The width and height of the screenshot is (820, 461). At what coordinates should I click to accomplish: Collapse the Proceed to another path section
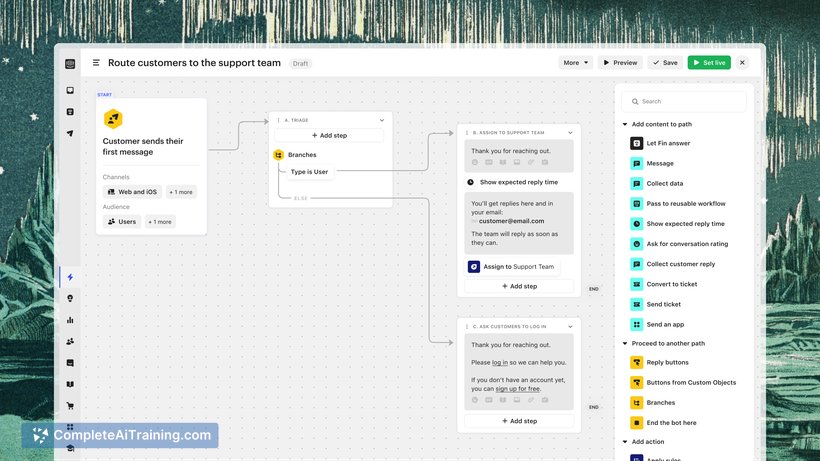pyautogui.click(x=625, y=343)
